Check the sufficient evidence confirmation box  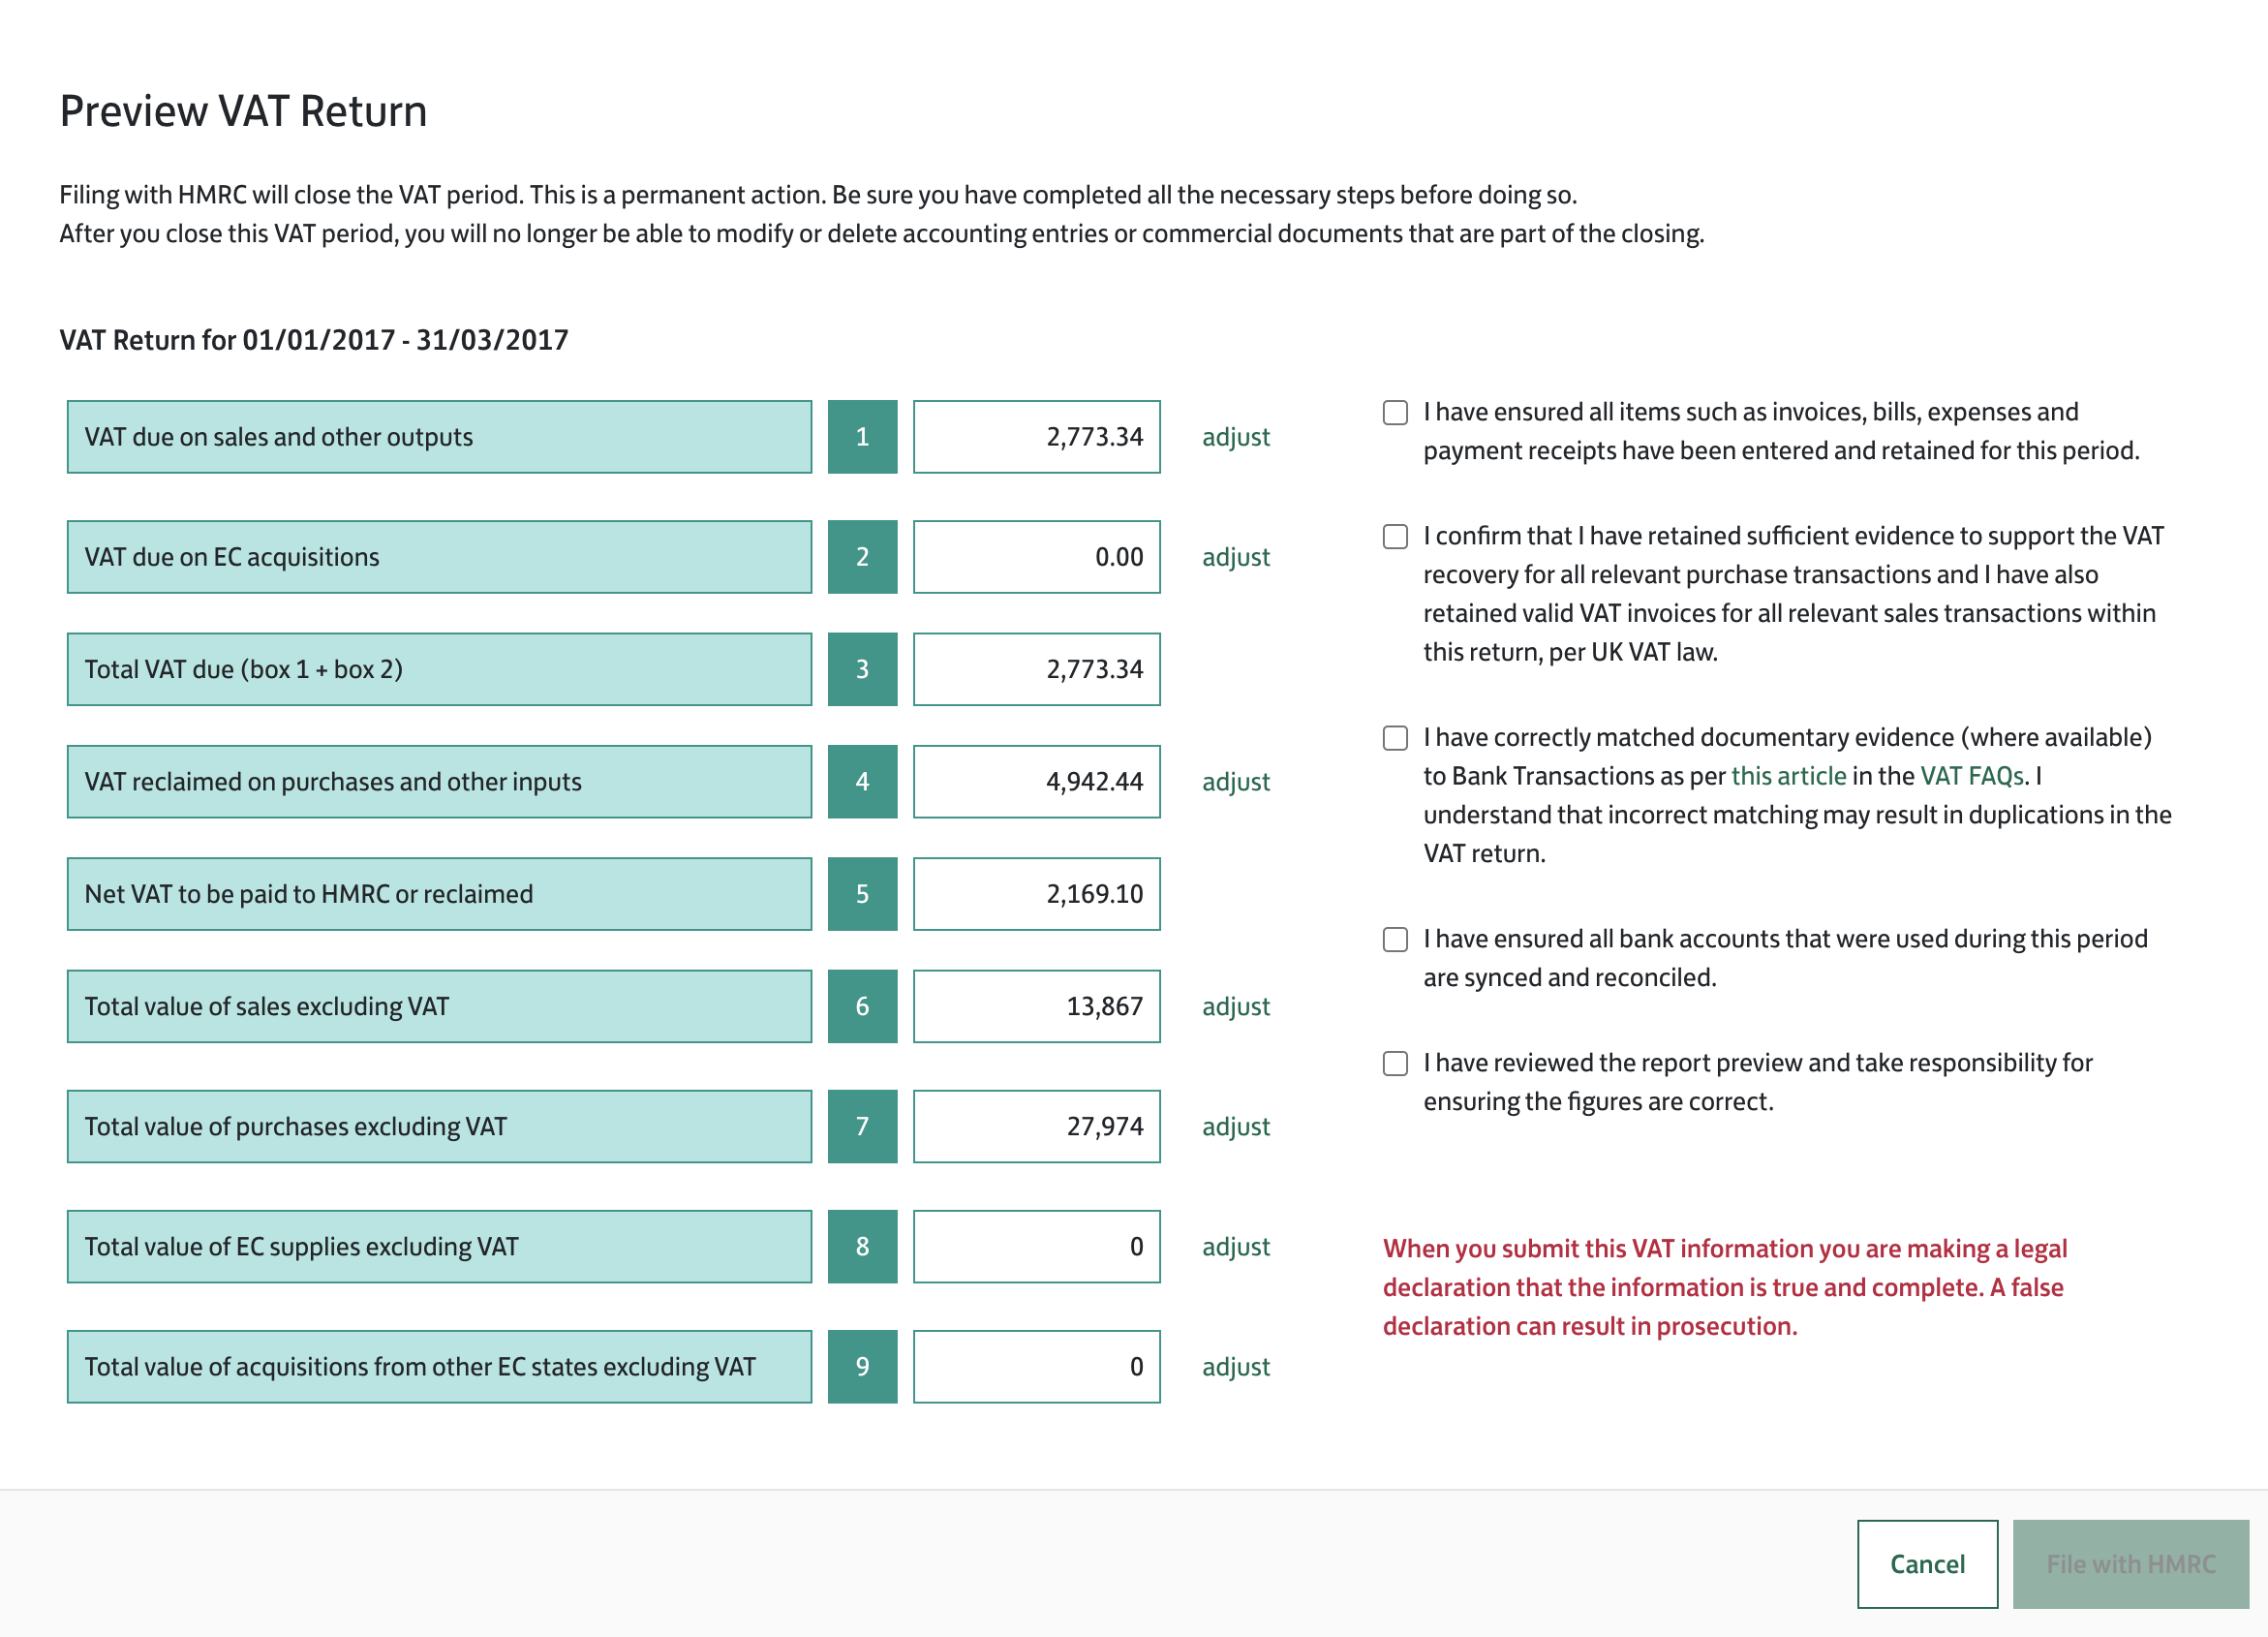[1395, 537]
